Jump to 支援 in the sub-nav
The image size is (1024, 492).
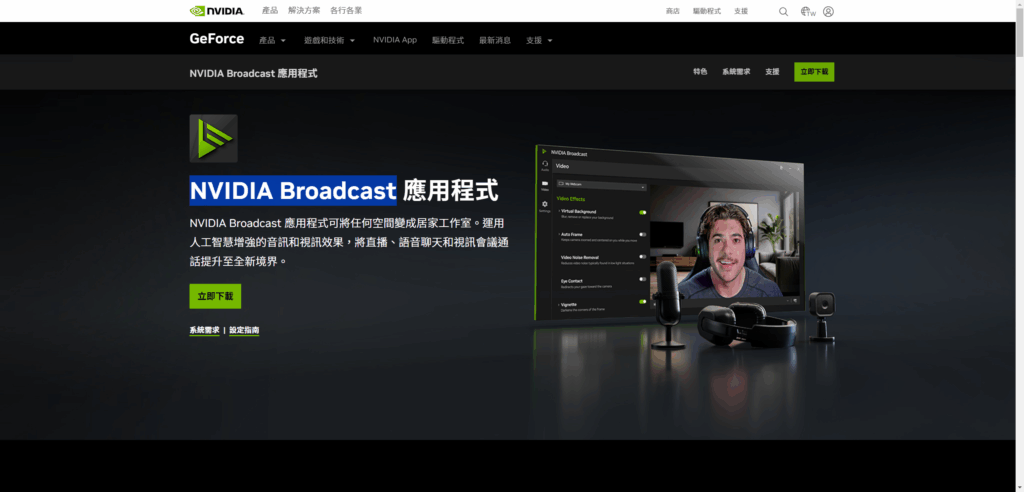773,72
